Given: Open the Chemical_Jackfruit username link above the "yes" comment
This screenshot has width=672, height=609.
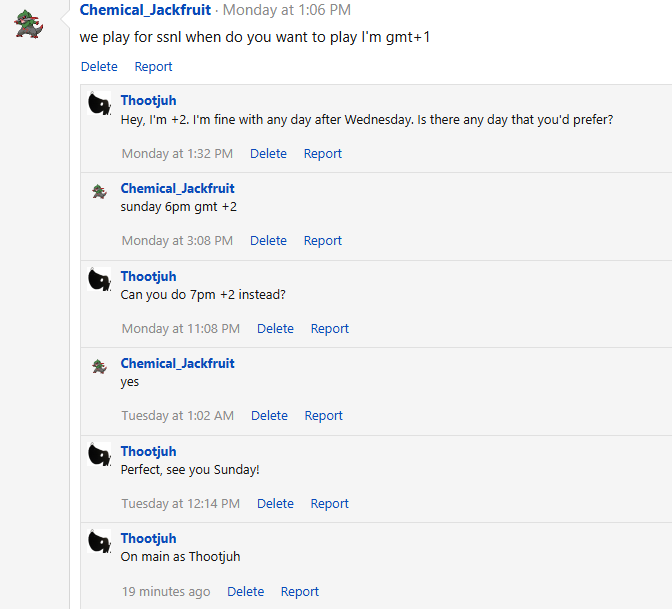Looking at the screenshot, I should point(177,364).
